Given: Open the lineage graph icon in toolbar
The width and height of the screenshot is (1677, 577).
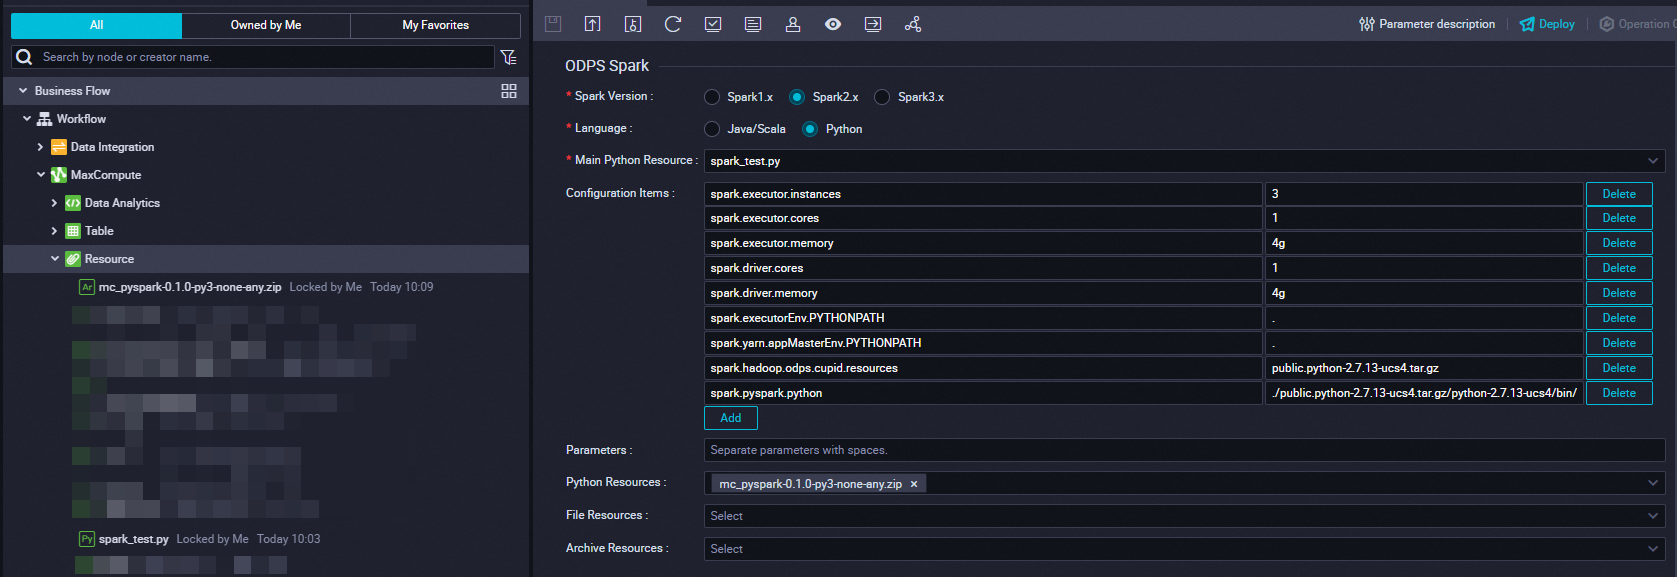Looking at the screenshot, I should coord(913,24).
